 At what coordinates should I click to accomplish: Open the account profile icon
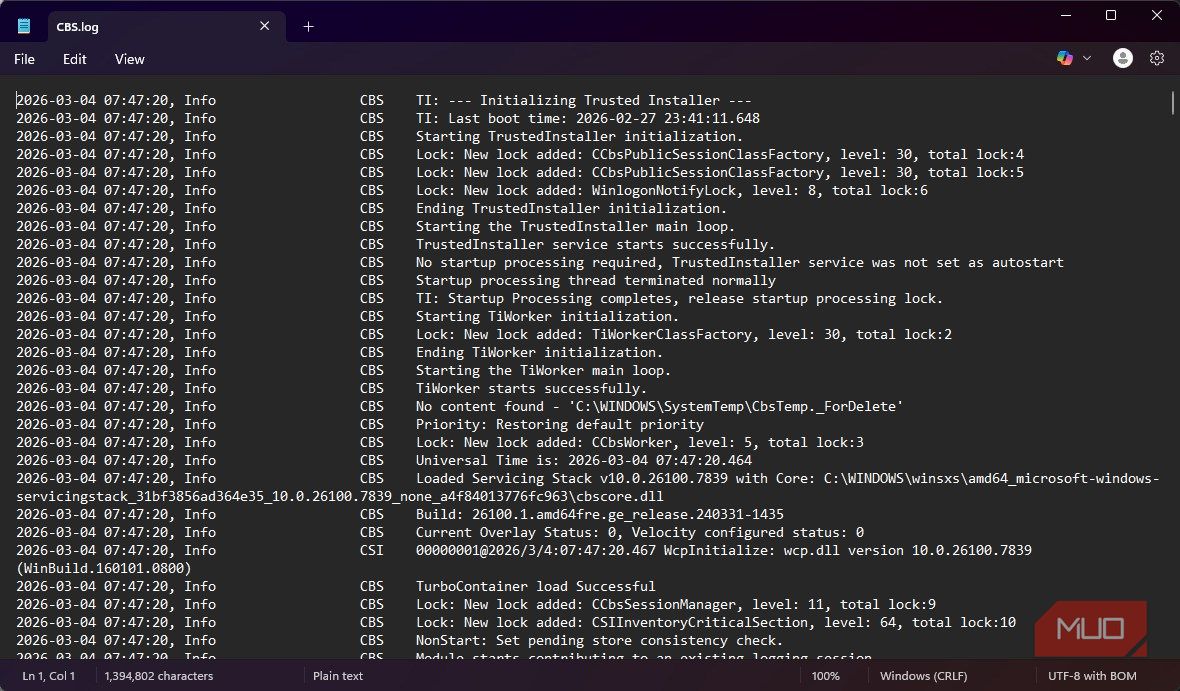pyautogui.click(x=1122, y=58)
